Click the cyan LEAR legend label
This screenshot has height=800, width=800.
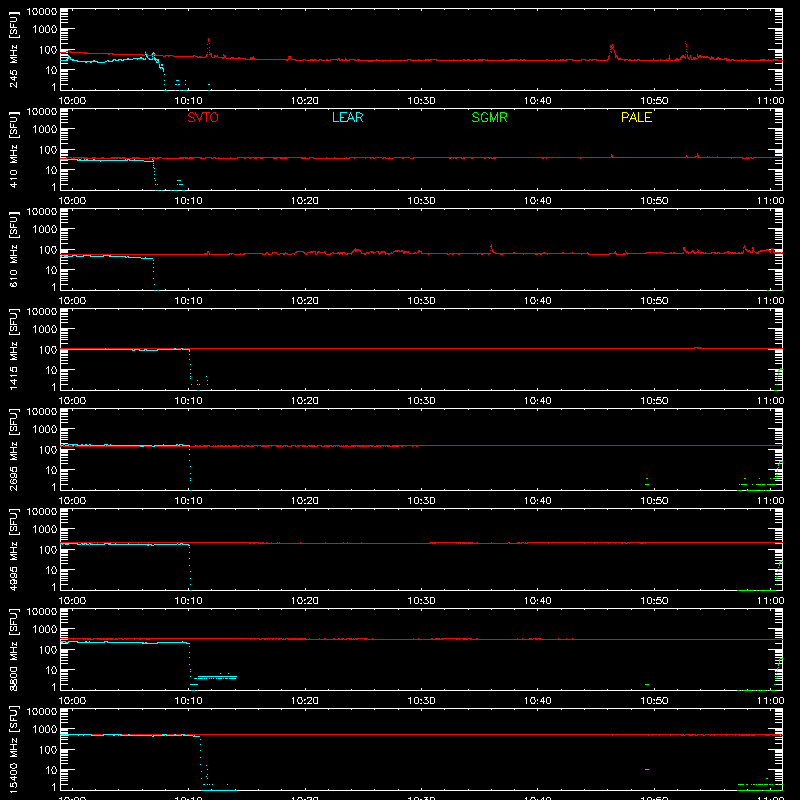tap(347, 117)
